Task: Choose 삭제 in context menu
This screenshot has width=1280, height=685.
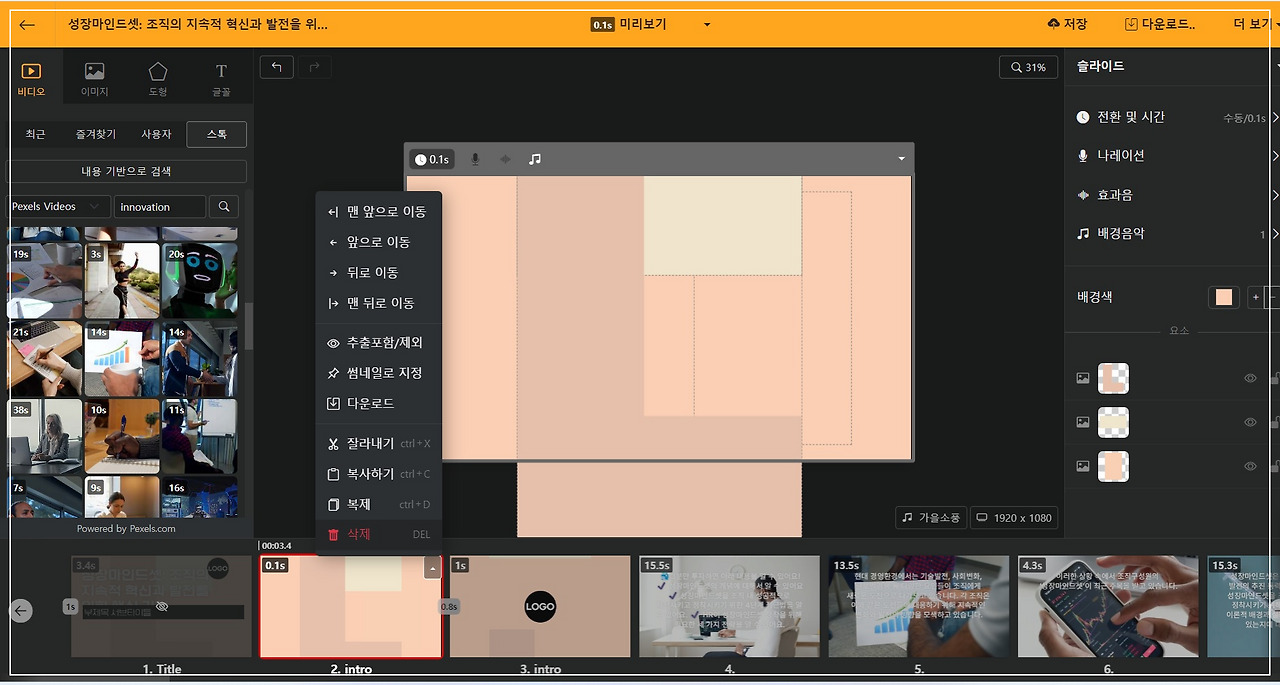Action: pos(378,534)
